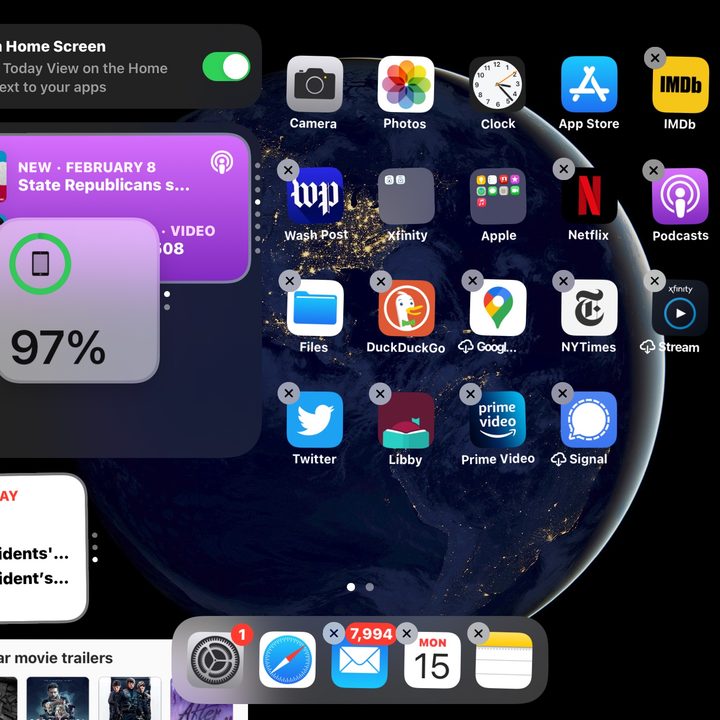Tap the 97% battery widget
The width and height of the screenshot is (720, 720).
[x=79, y=300]
